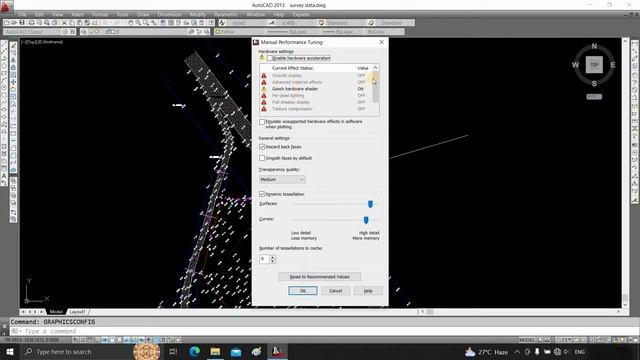This screenshot has height=360, width=640.
Task: Click the Copy clip toolbar icon
Action: click(72, 23)
